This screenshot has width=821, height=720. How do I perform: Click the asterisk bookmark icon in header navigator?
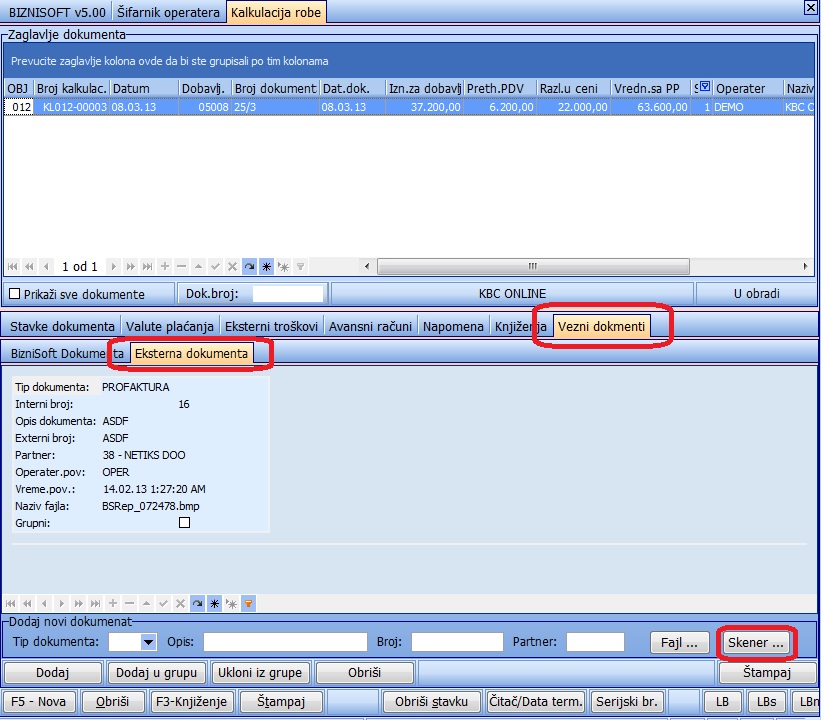tap(267, 267)
